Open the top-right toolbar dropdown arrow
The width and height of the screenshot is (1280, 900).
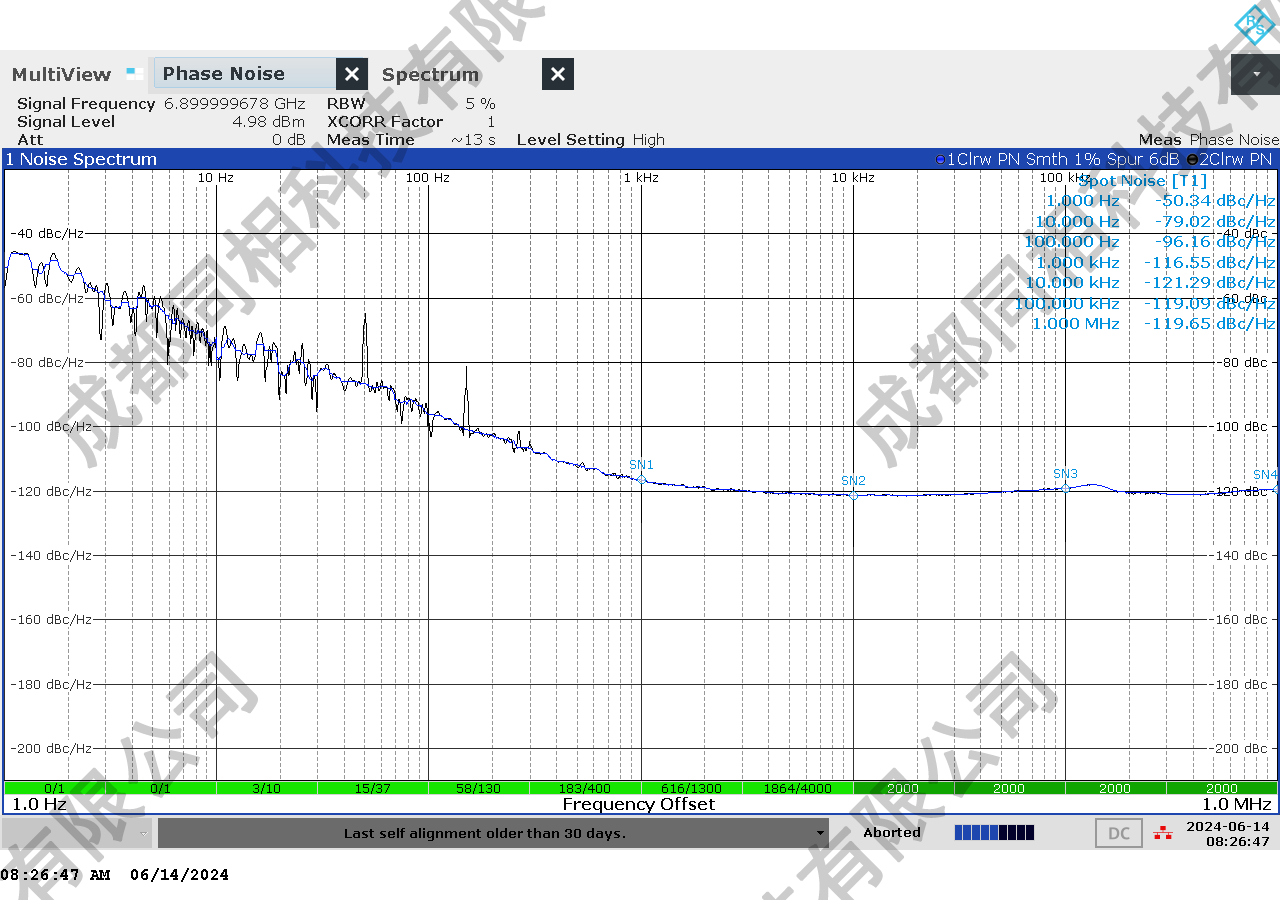click(1255, 74)
